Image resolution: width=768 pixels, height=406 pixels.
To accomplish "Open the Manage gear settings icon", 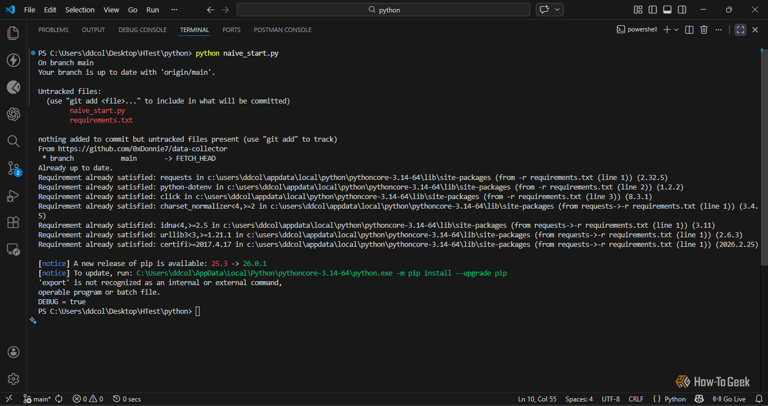I will 13,379.
